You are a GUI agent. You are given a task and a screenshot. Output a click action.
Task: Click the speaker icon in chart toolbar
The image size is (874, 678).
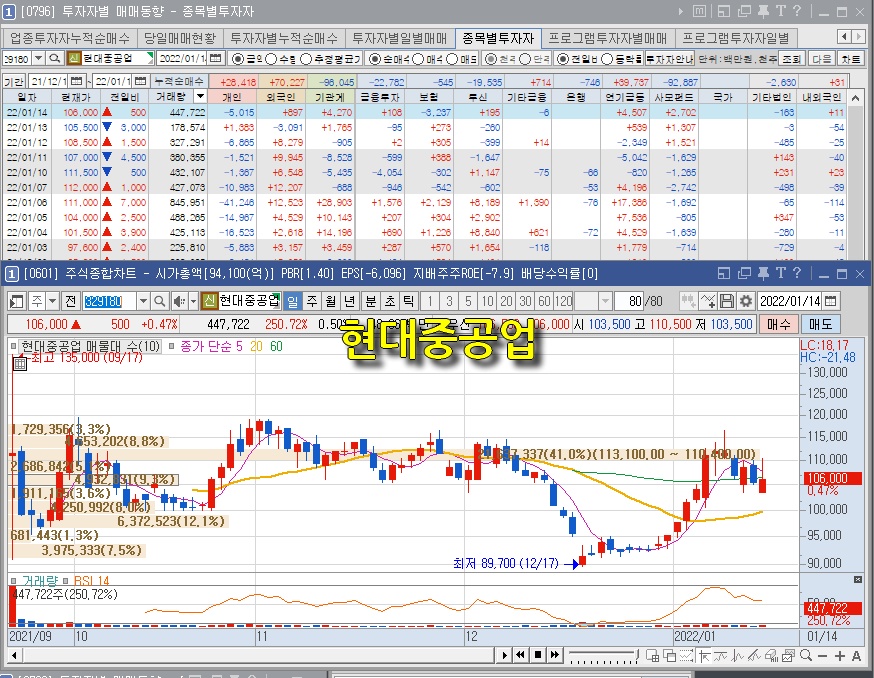point(178,302)
